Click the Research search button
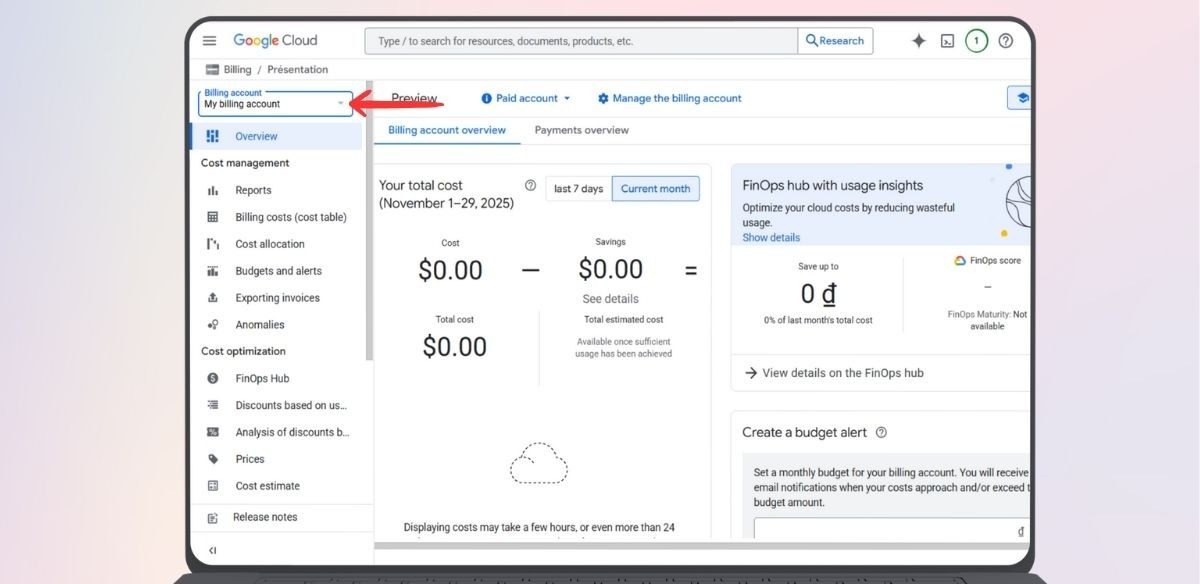The height and width of the screenshot is (584, 1200). 835,41
